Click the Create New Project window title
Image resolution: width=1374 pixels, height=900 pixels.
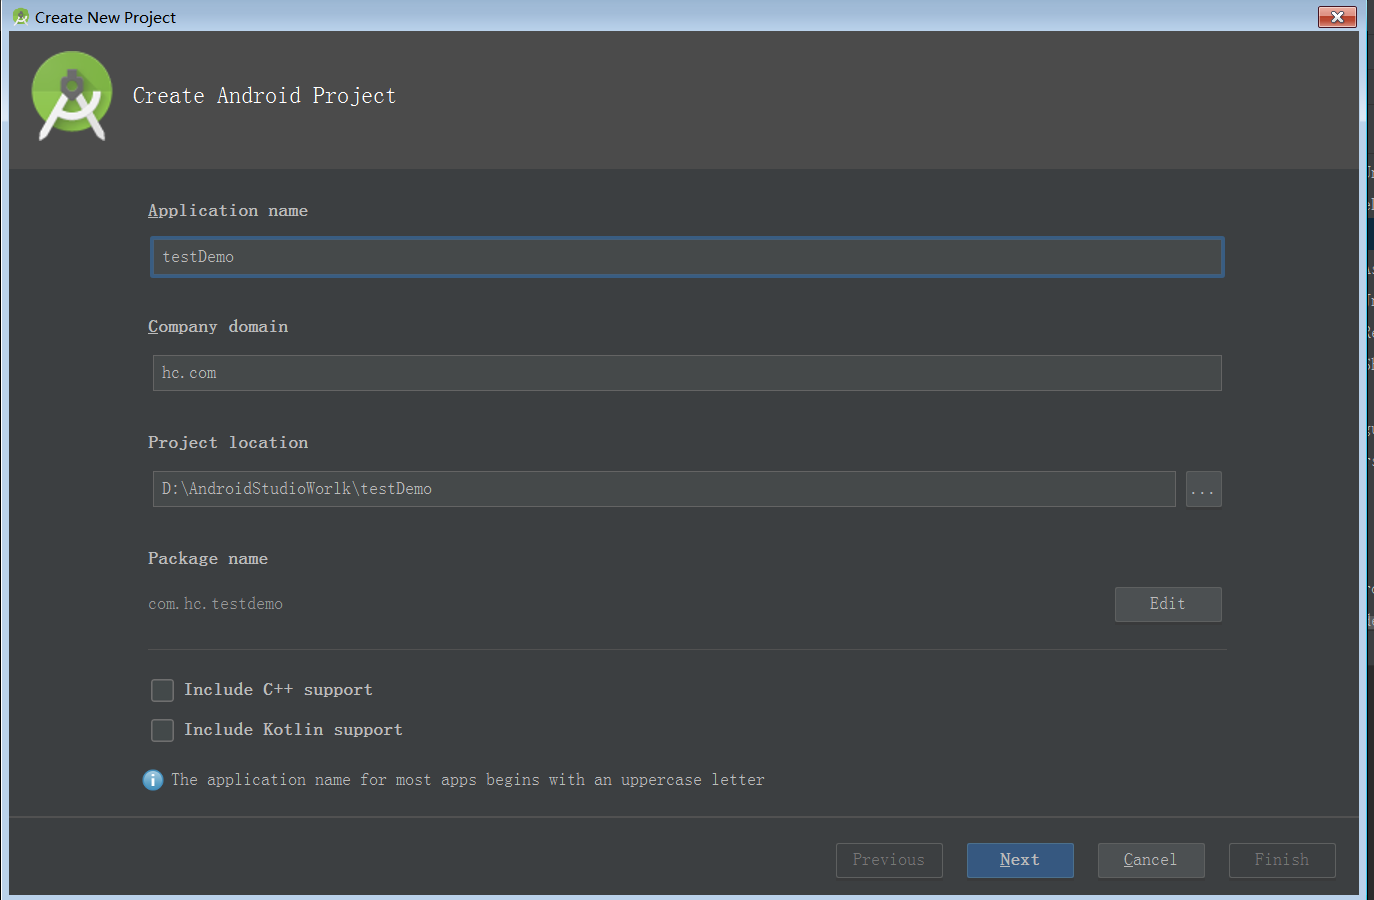(x=105, y=18)
